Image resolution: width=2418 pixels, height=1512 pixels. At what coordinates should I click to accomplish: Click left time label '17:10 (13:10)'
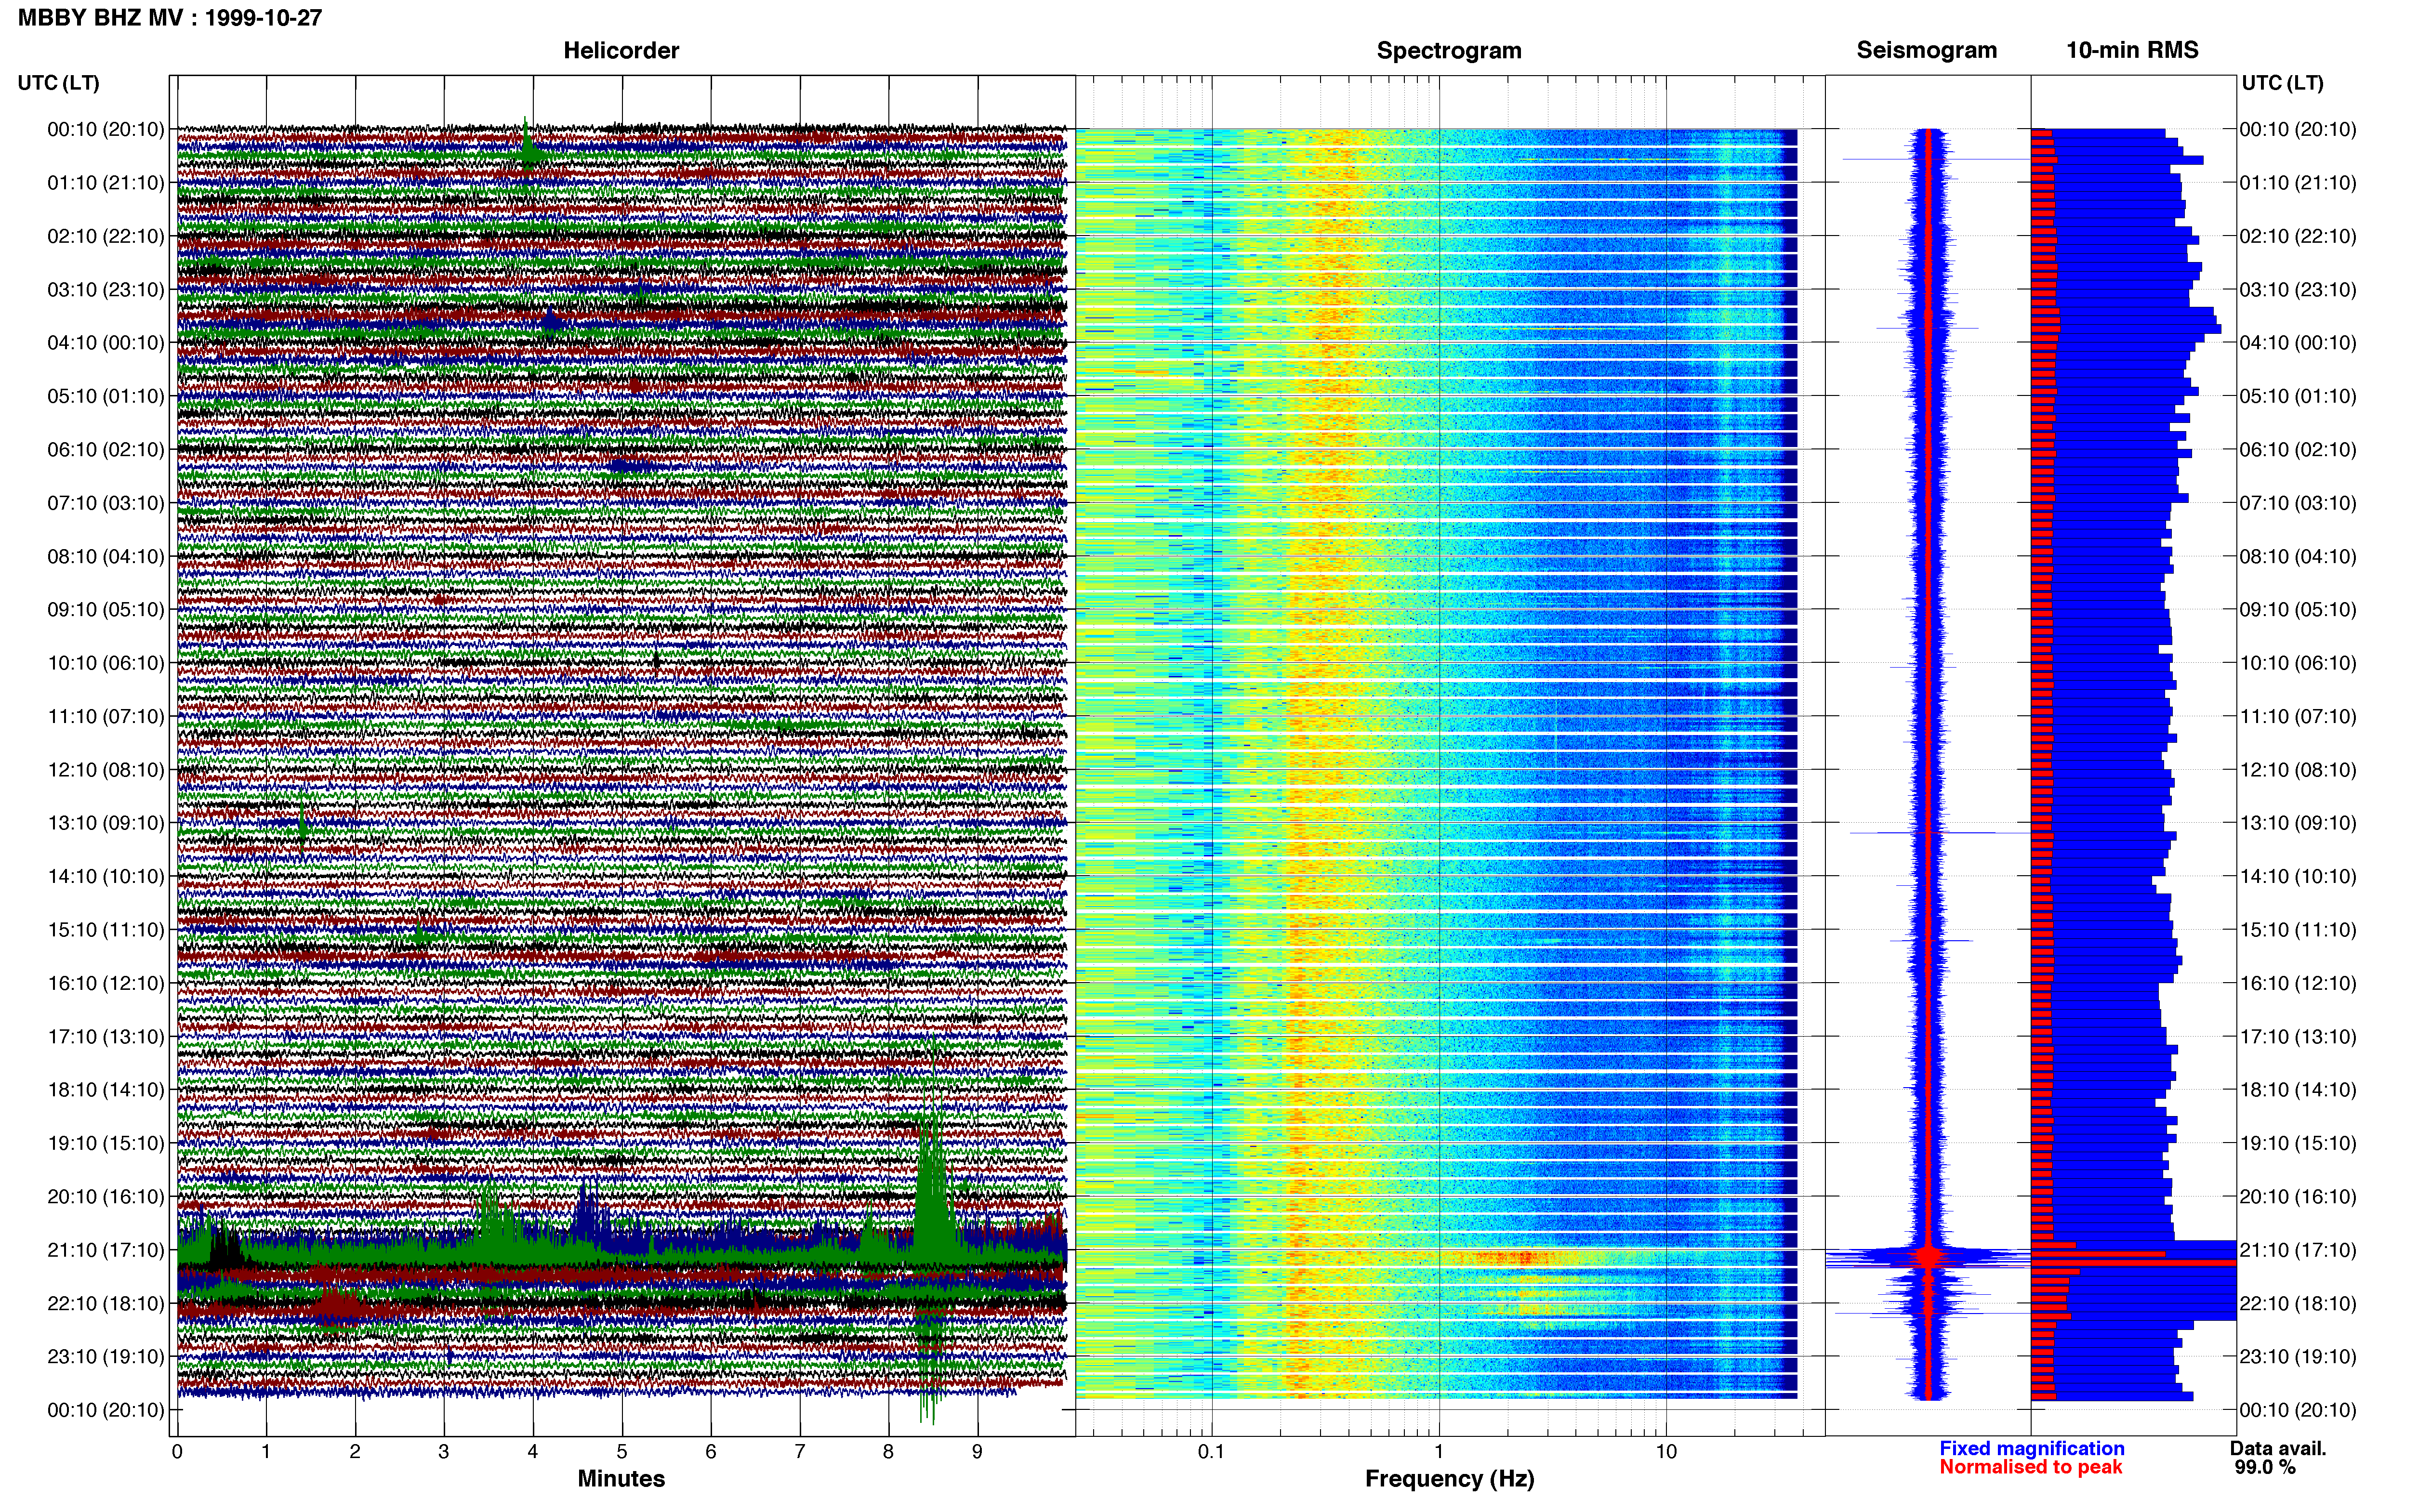coord(106,1036)
